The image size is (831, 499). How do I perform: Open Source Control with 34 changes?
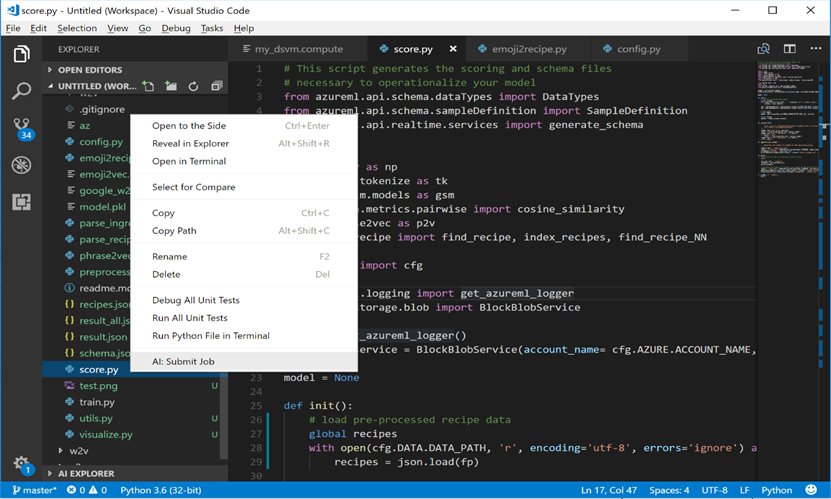tap(22, 128)
